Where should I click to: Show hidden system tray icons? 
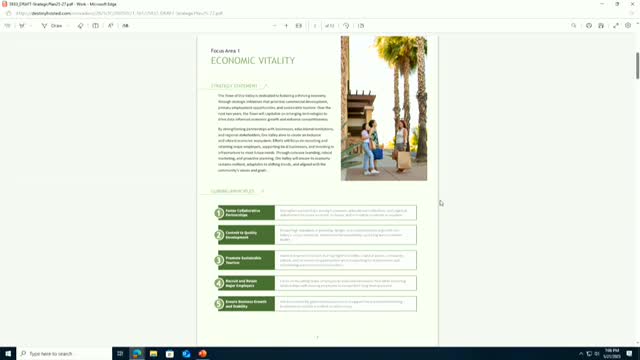[x=581, y=353]
